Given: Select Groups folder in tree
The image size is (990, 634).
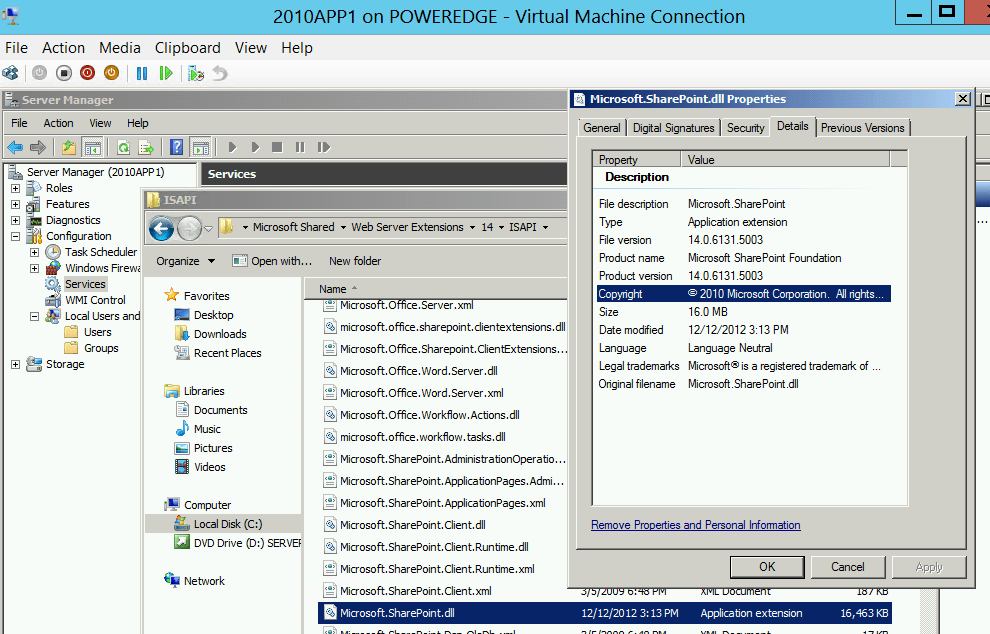Looking at the screenshot, I should 101,348.
